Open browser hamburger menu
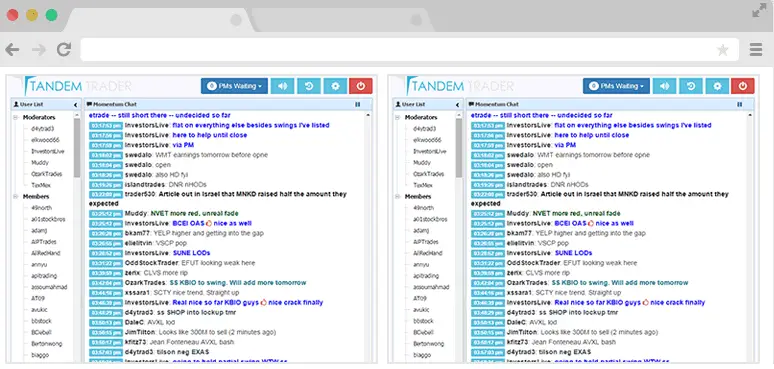Image resolution: width=774 pixels, height=369 pixels. pyautogui.click(x=756, y=49)
